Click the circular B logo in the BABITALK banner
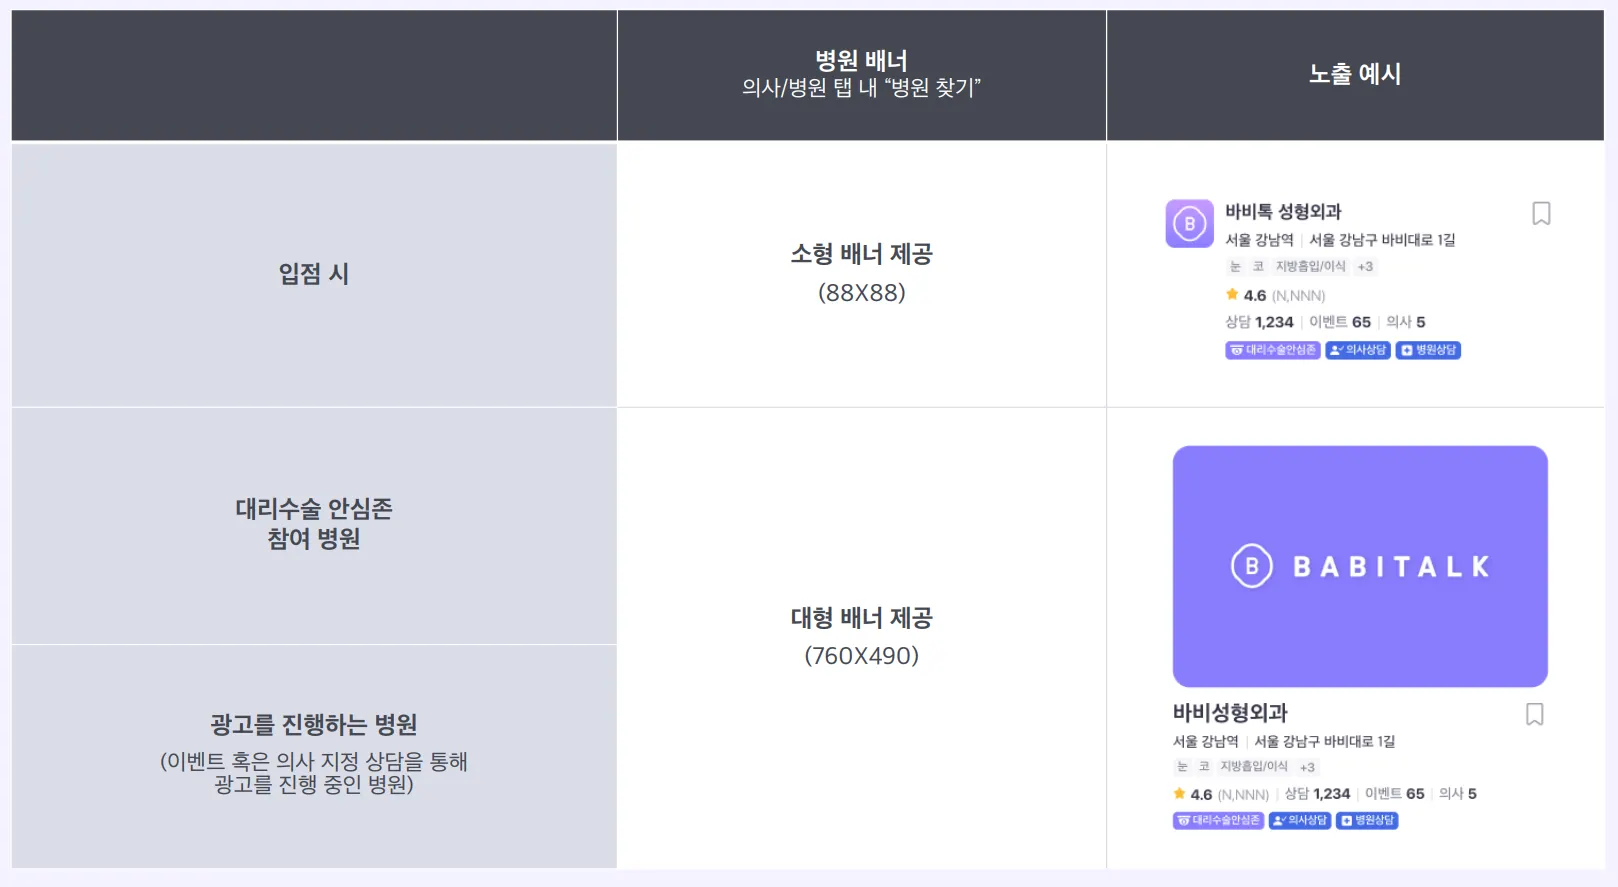The image size is (1618, 887). [1252, 566]
